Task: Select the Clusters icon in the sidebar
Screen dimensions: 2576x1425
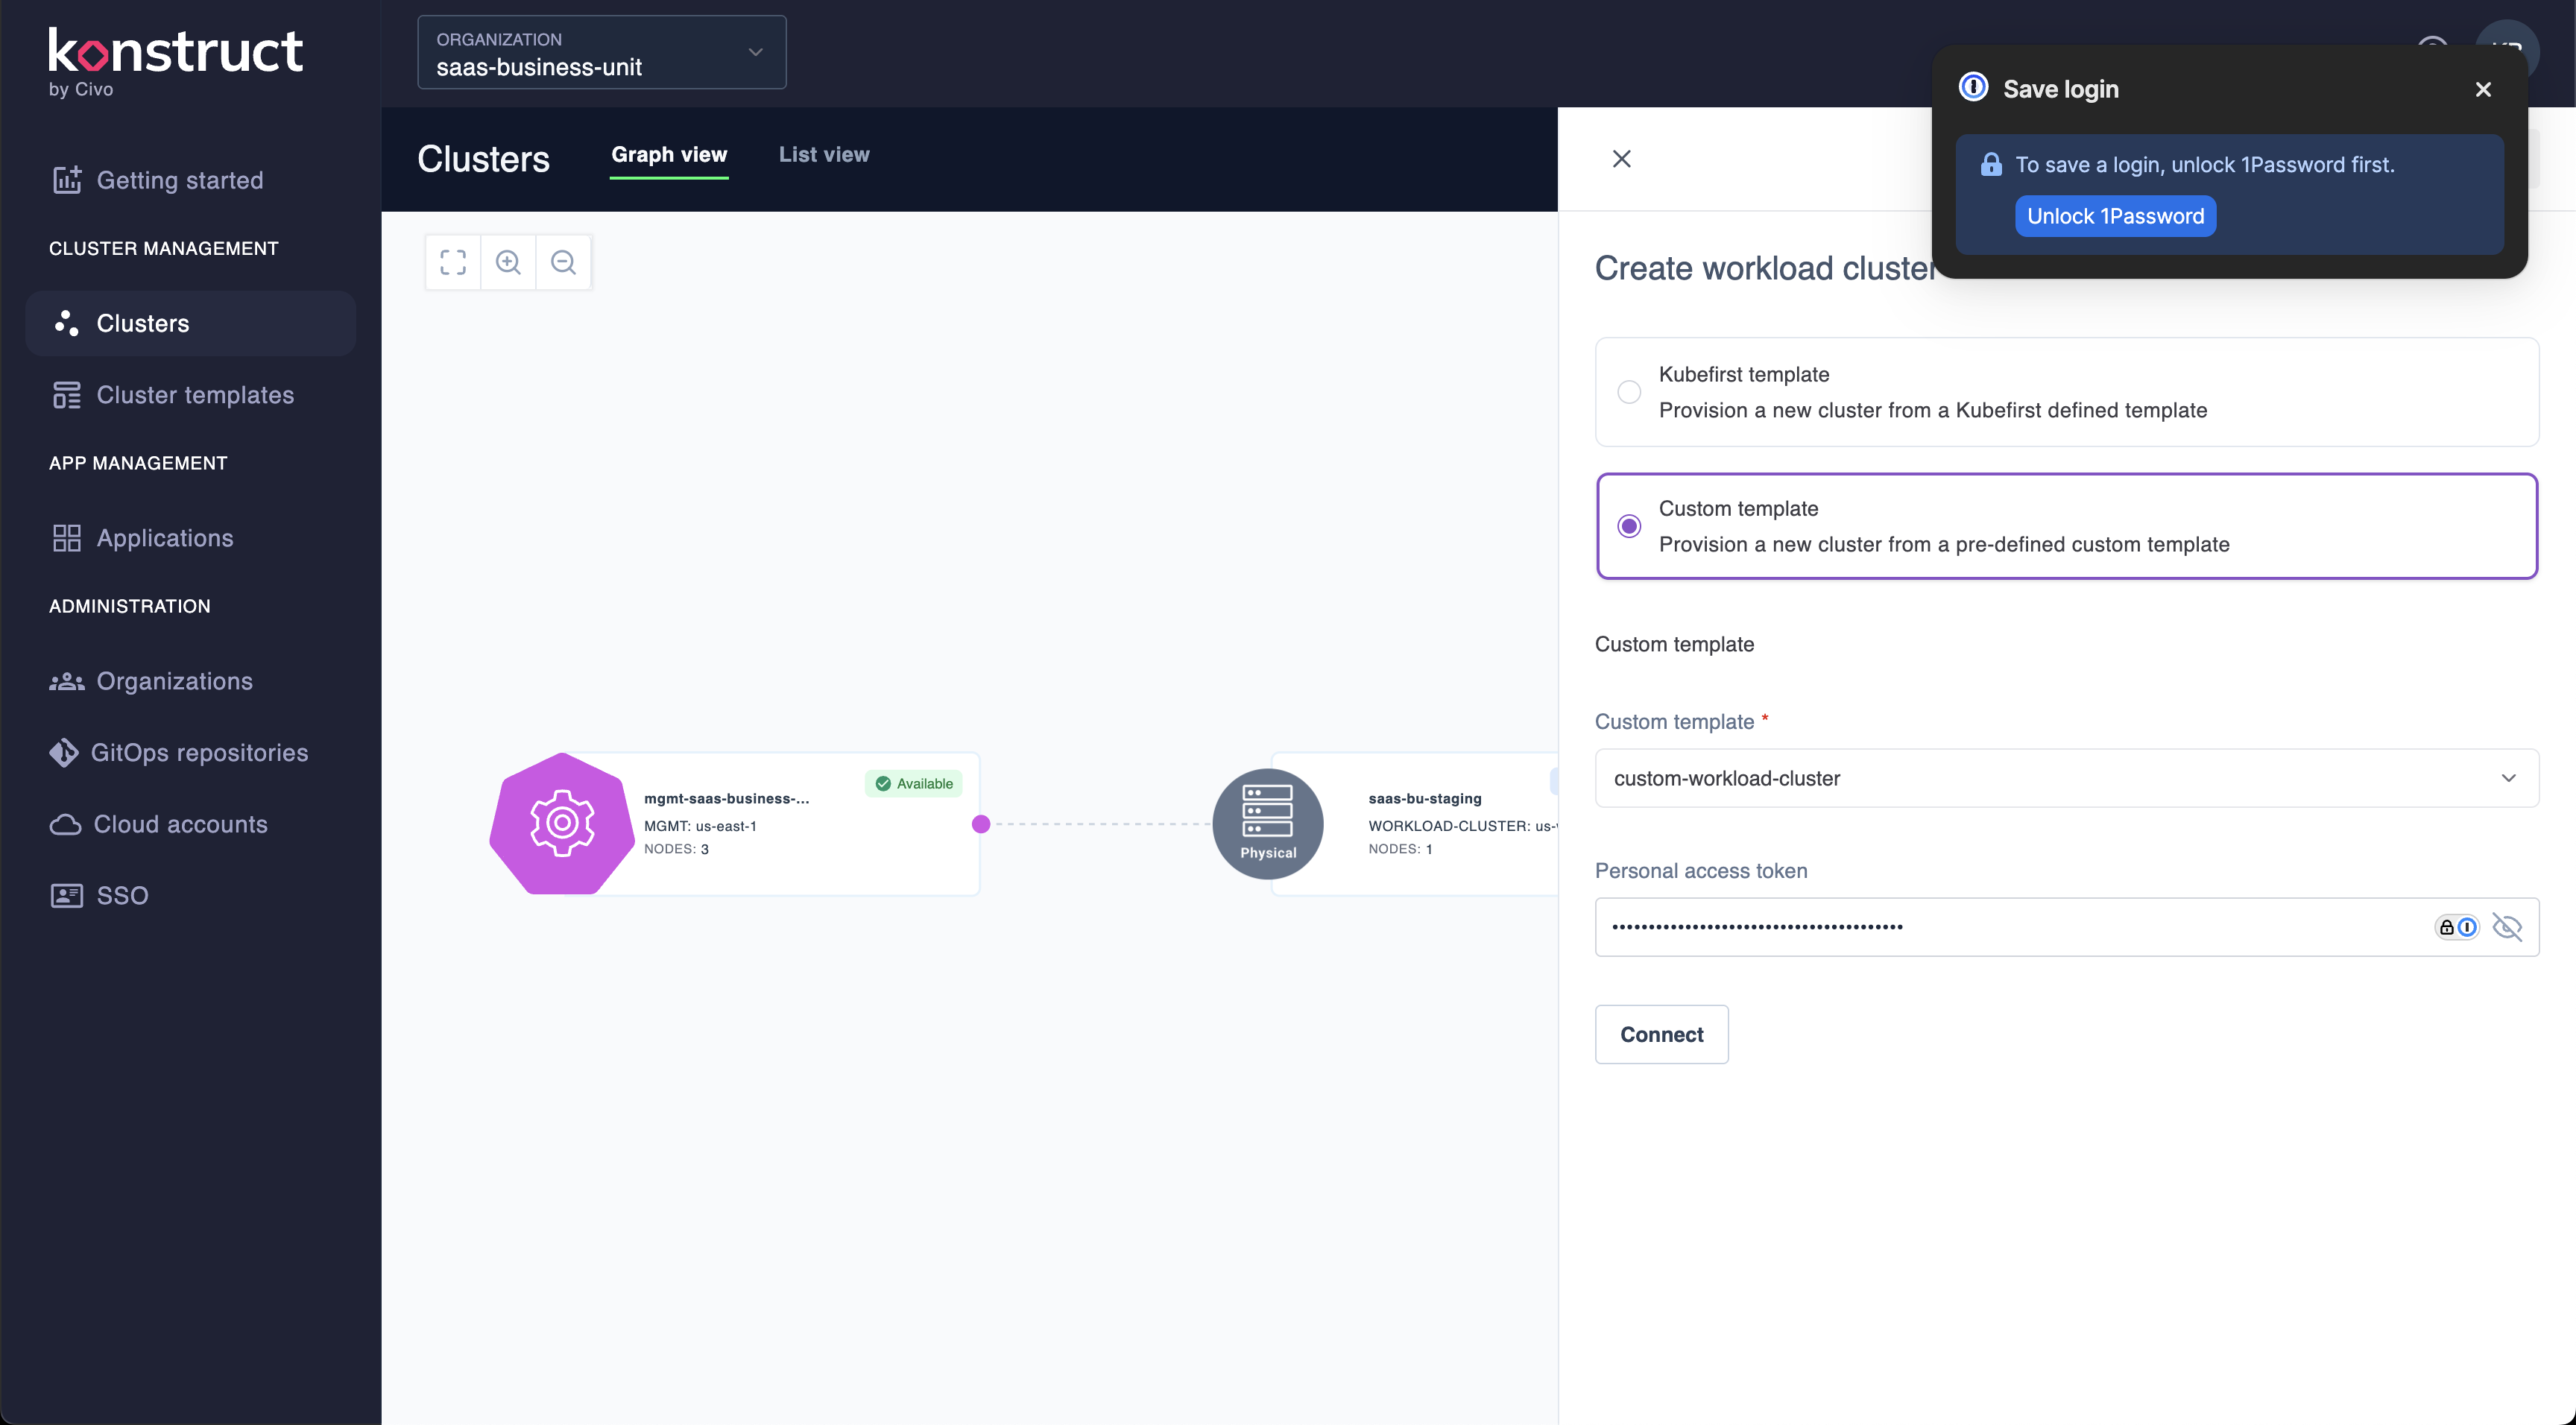Action: (65, 323)
